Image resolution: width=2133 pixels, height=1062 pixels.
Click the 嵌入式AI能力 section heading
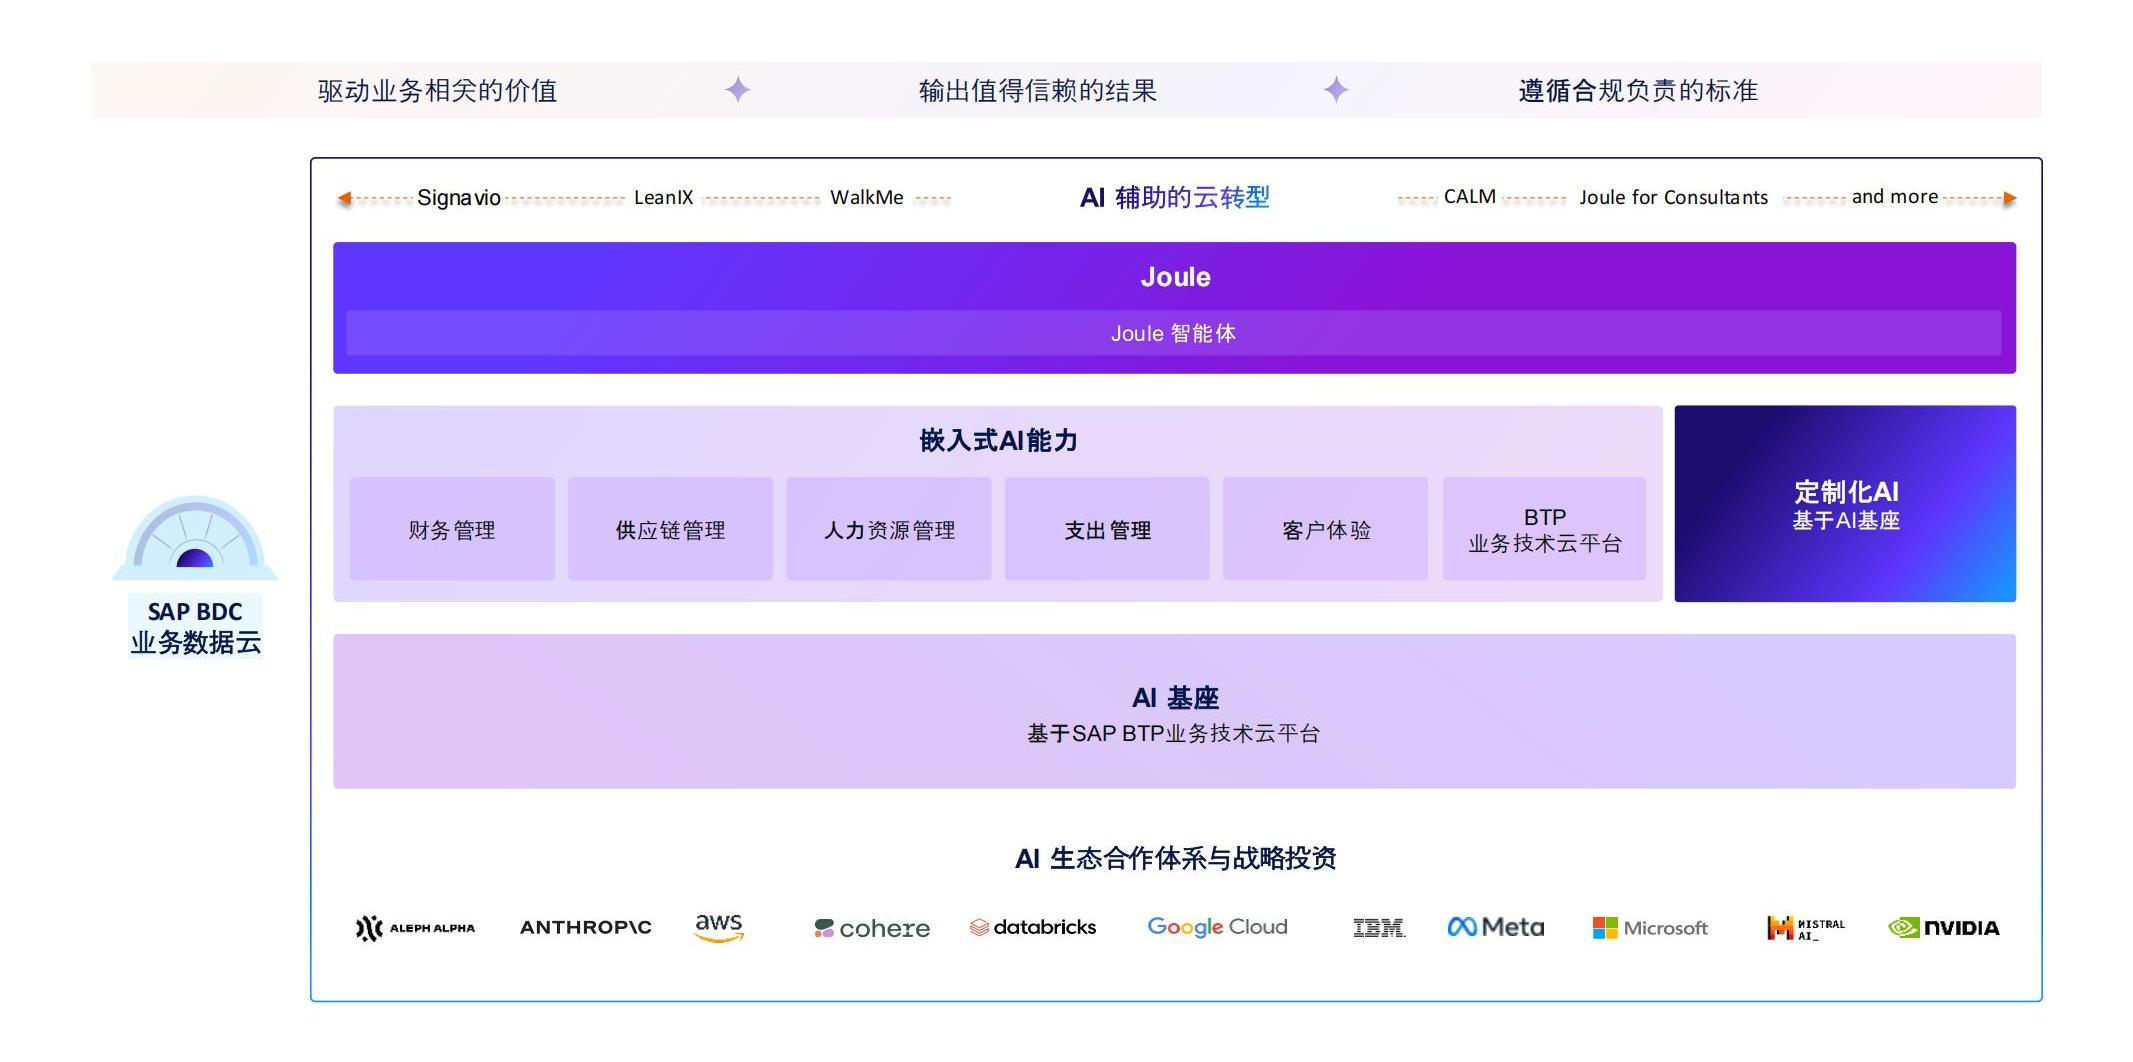tap(998, 439)
